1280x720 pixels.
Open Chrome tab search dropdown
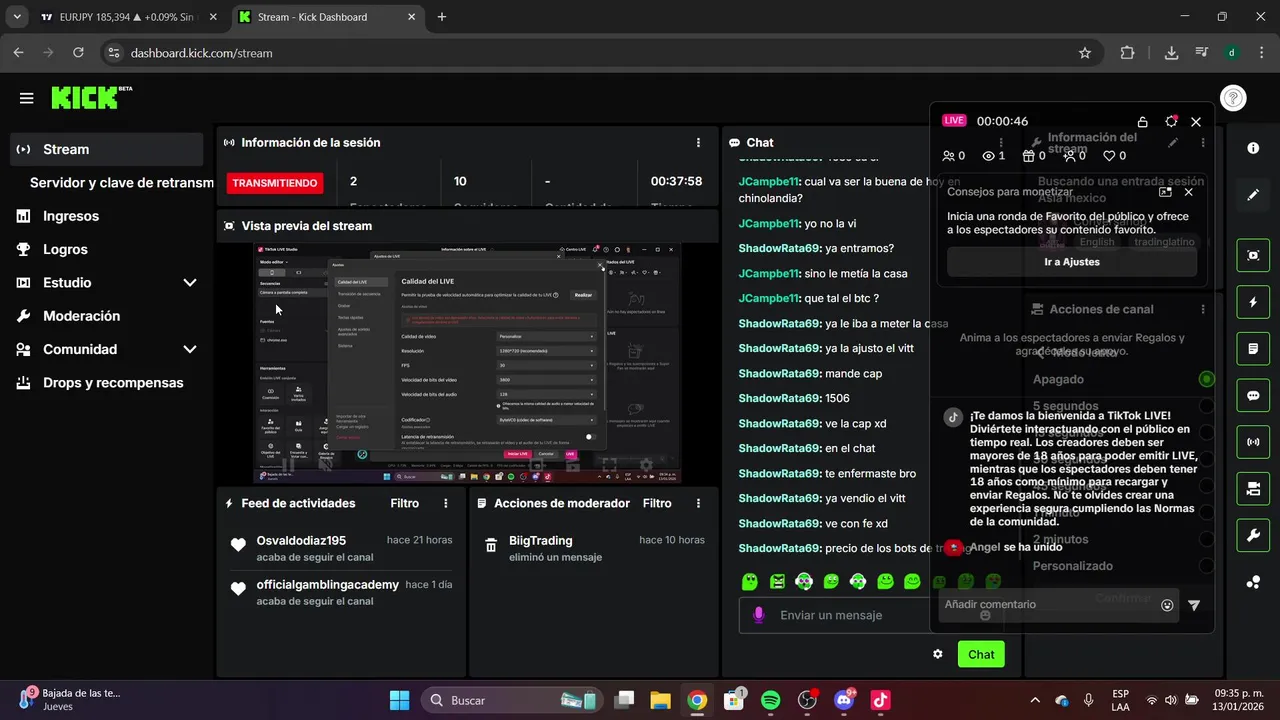[16, 17]
